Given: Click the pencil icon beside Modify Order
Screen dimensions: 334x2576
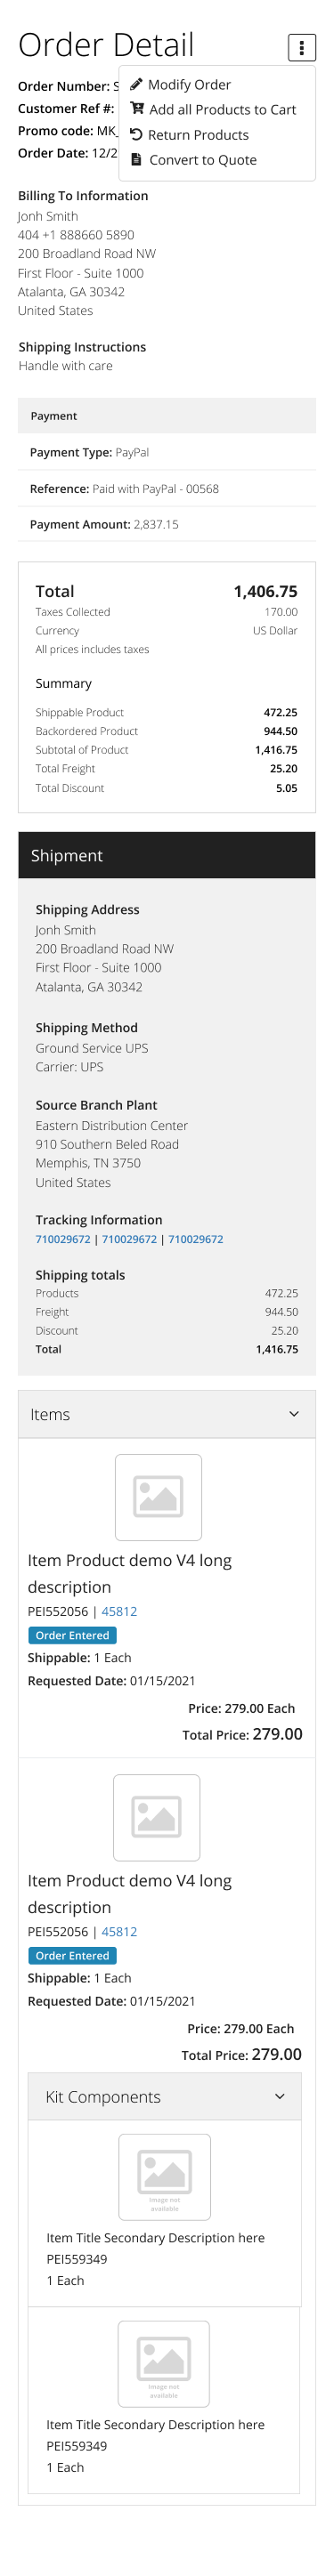Looking at the screenshot, I should 136,85.
